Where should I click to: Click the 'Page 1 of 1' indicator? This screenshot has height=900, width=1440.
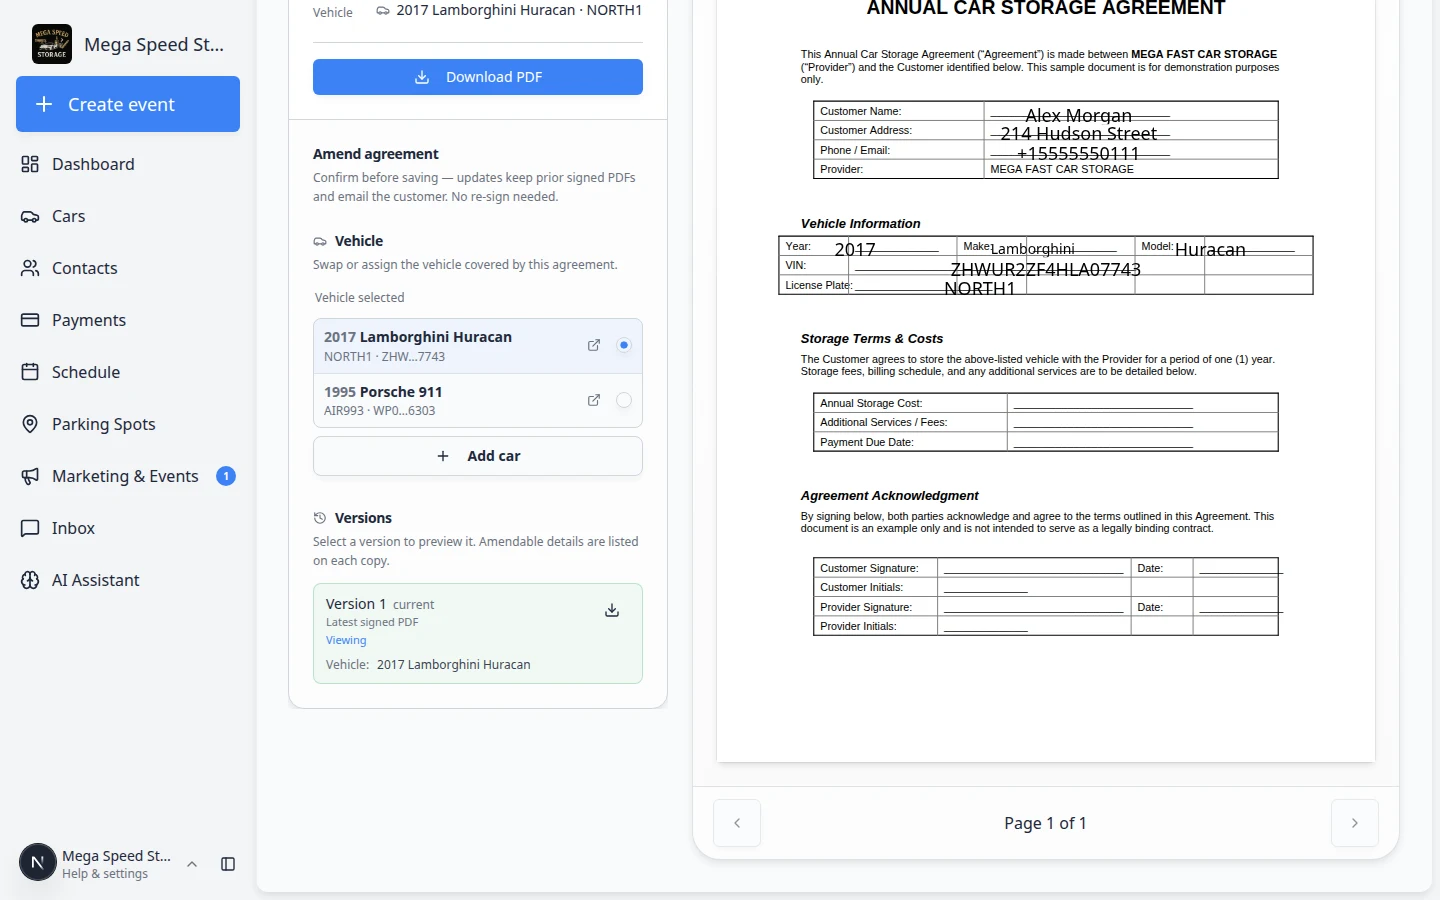tap(1046, 823)
